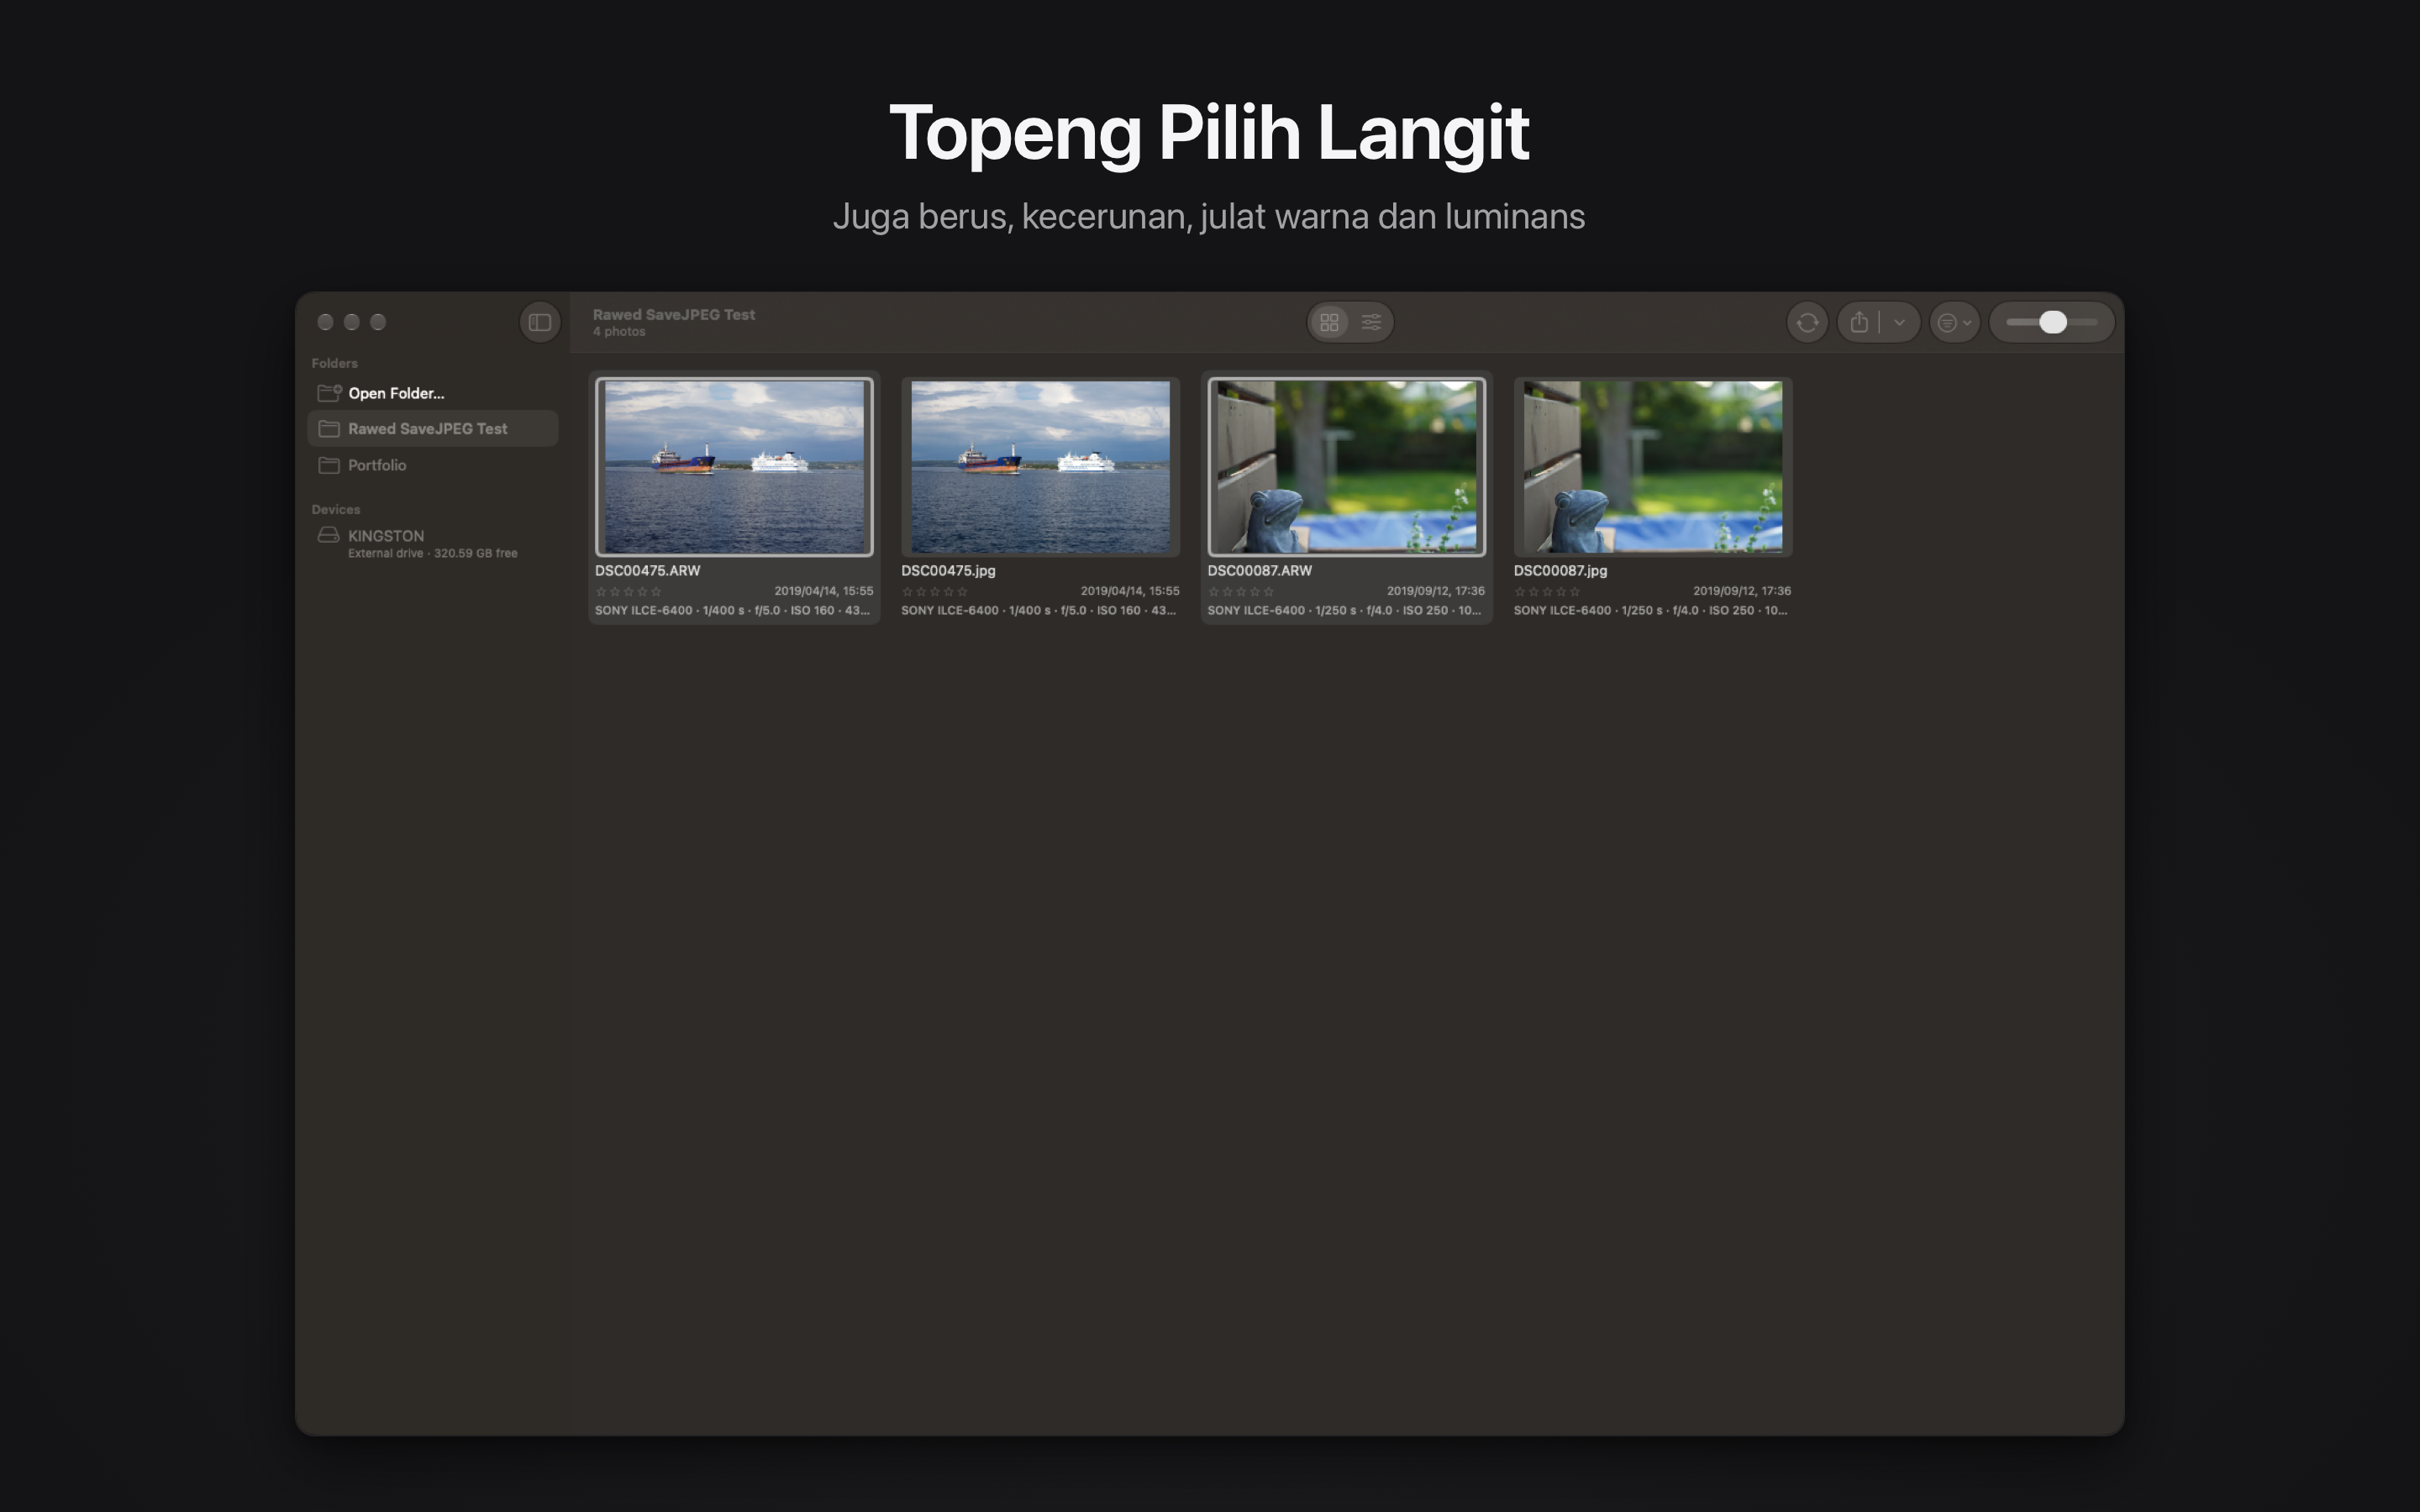2420x1512 pixels.
Task: Click the Open Folder icon
Action: coord(330,392)
